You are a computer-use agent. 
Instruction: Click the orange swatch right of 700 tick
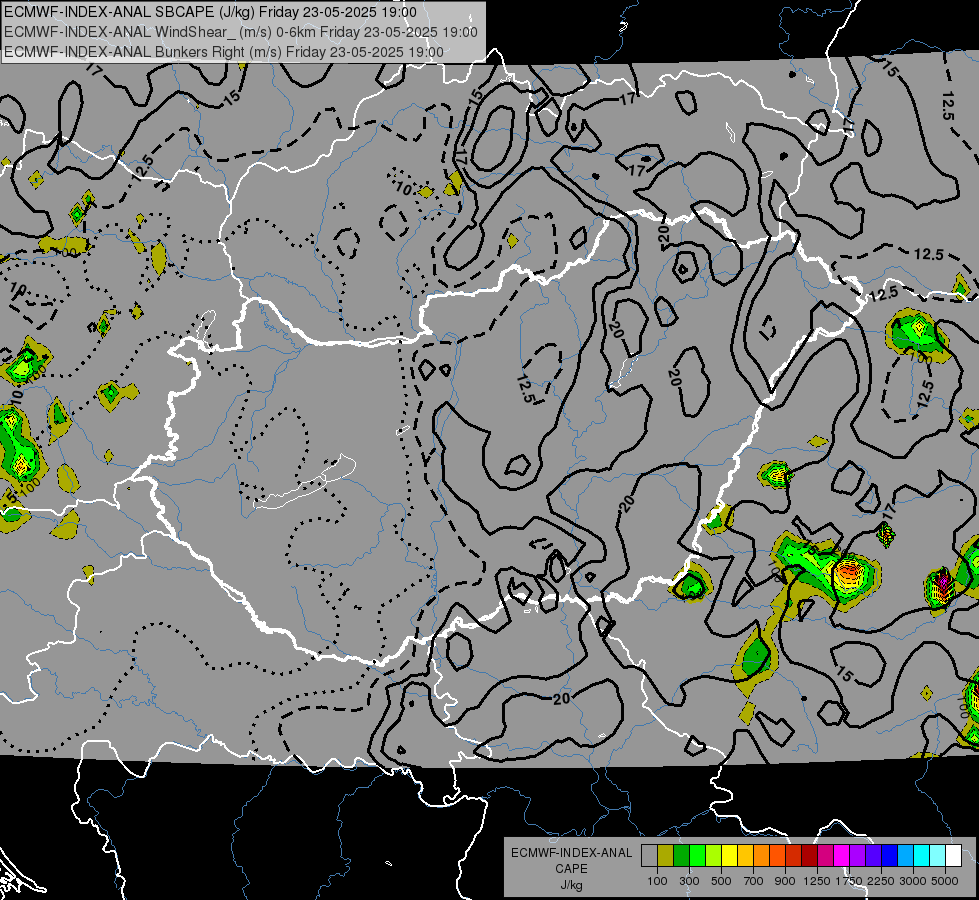pos(762,855)
